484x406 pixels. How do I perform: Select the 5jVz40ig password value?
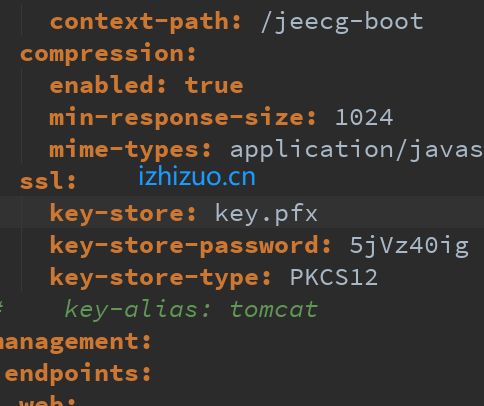(x=409, y=246)
